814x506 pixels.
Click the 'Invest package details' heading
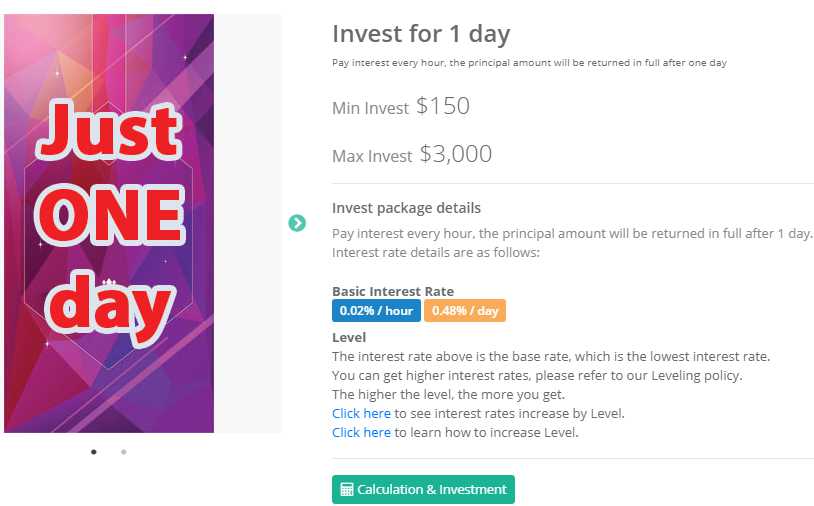tap(406, 208)
